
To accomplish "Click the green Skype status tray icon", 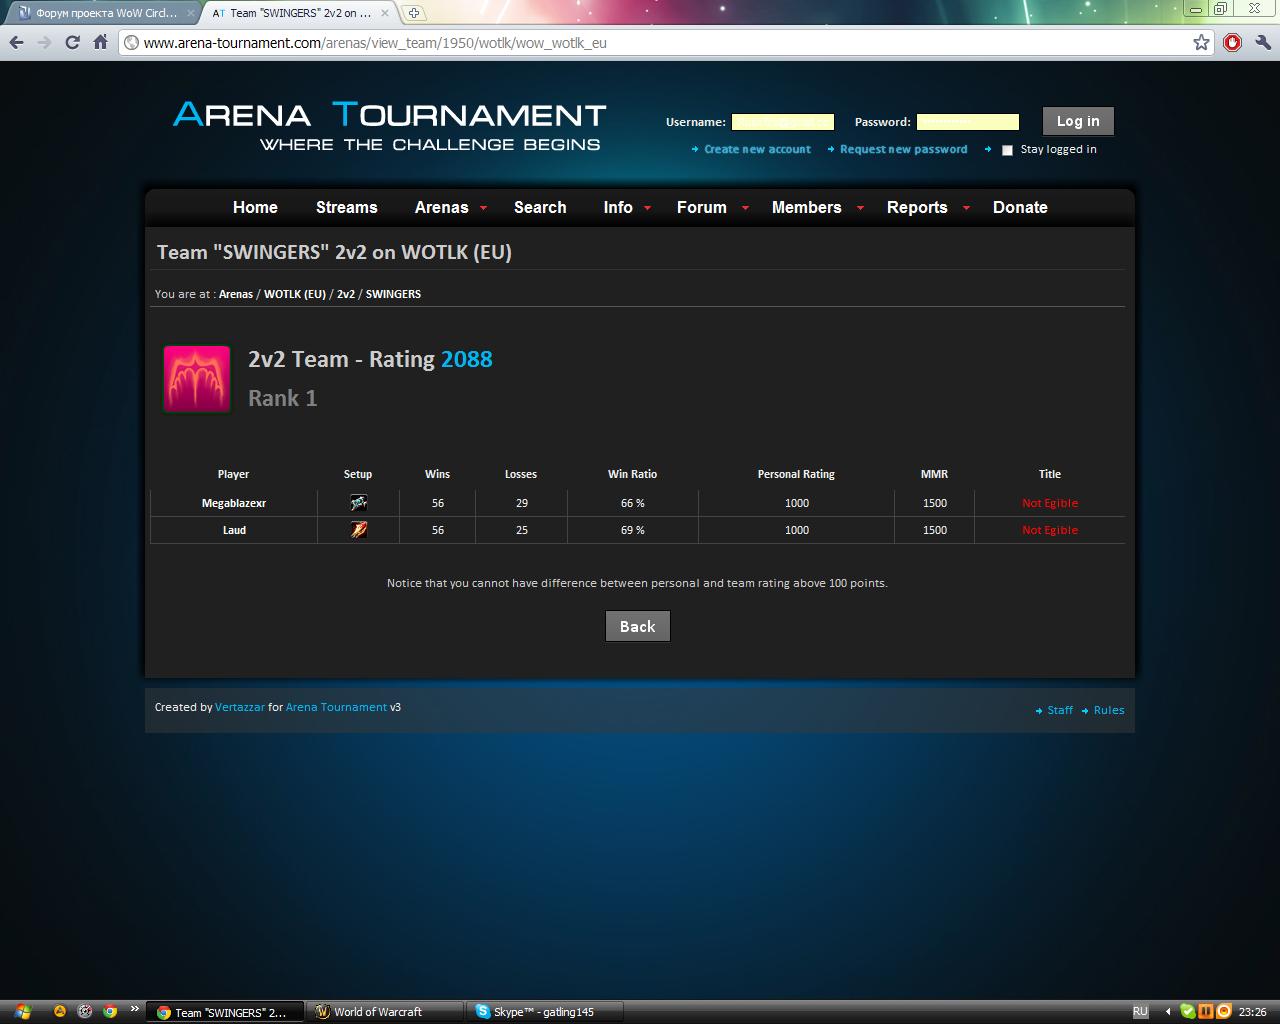I will 1187,1012.
